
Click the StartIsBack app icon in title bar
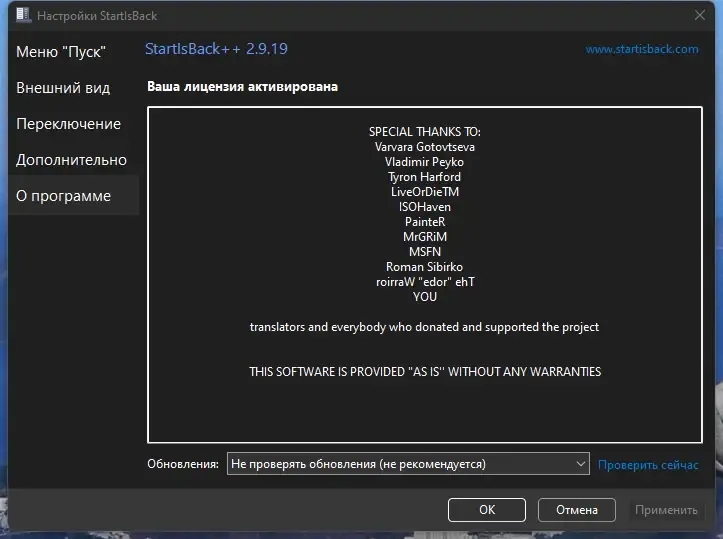(x=23, y=15)
